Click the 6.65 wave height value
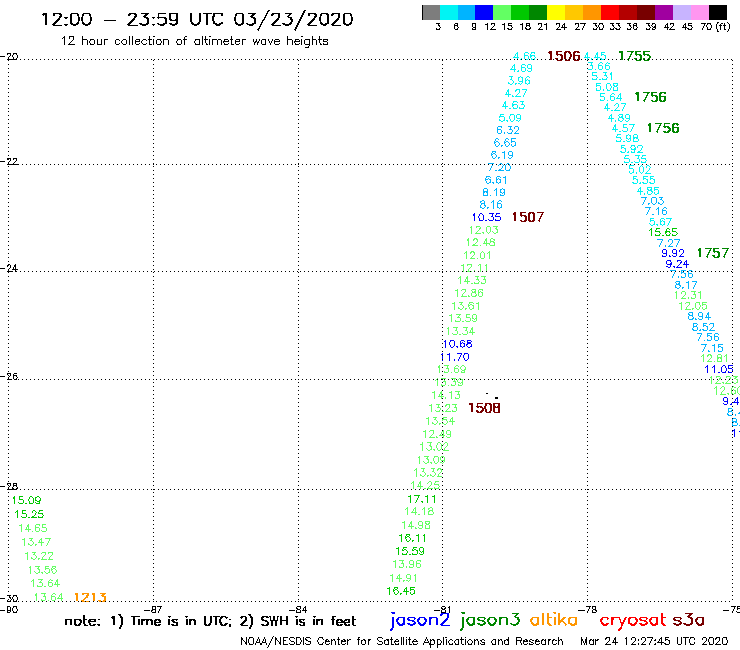Viewport: 740px width, 650px height. pyautogui.click(x=505, y=143)
